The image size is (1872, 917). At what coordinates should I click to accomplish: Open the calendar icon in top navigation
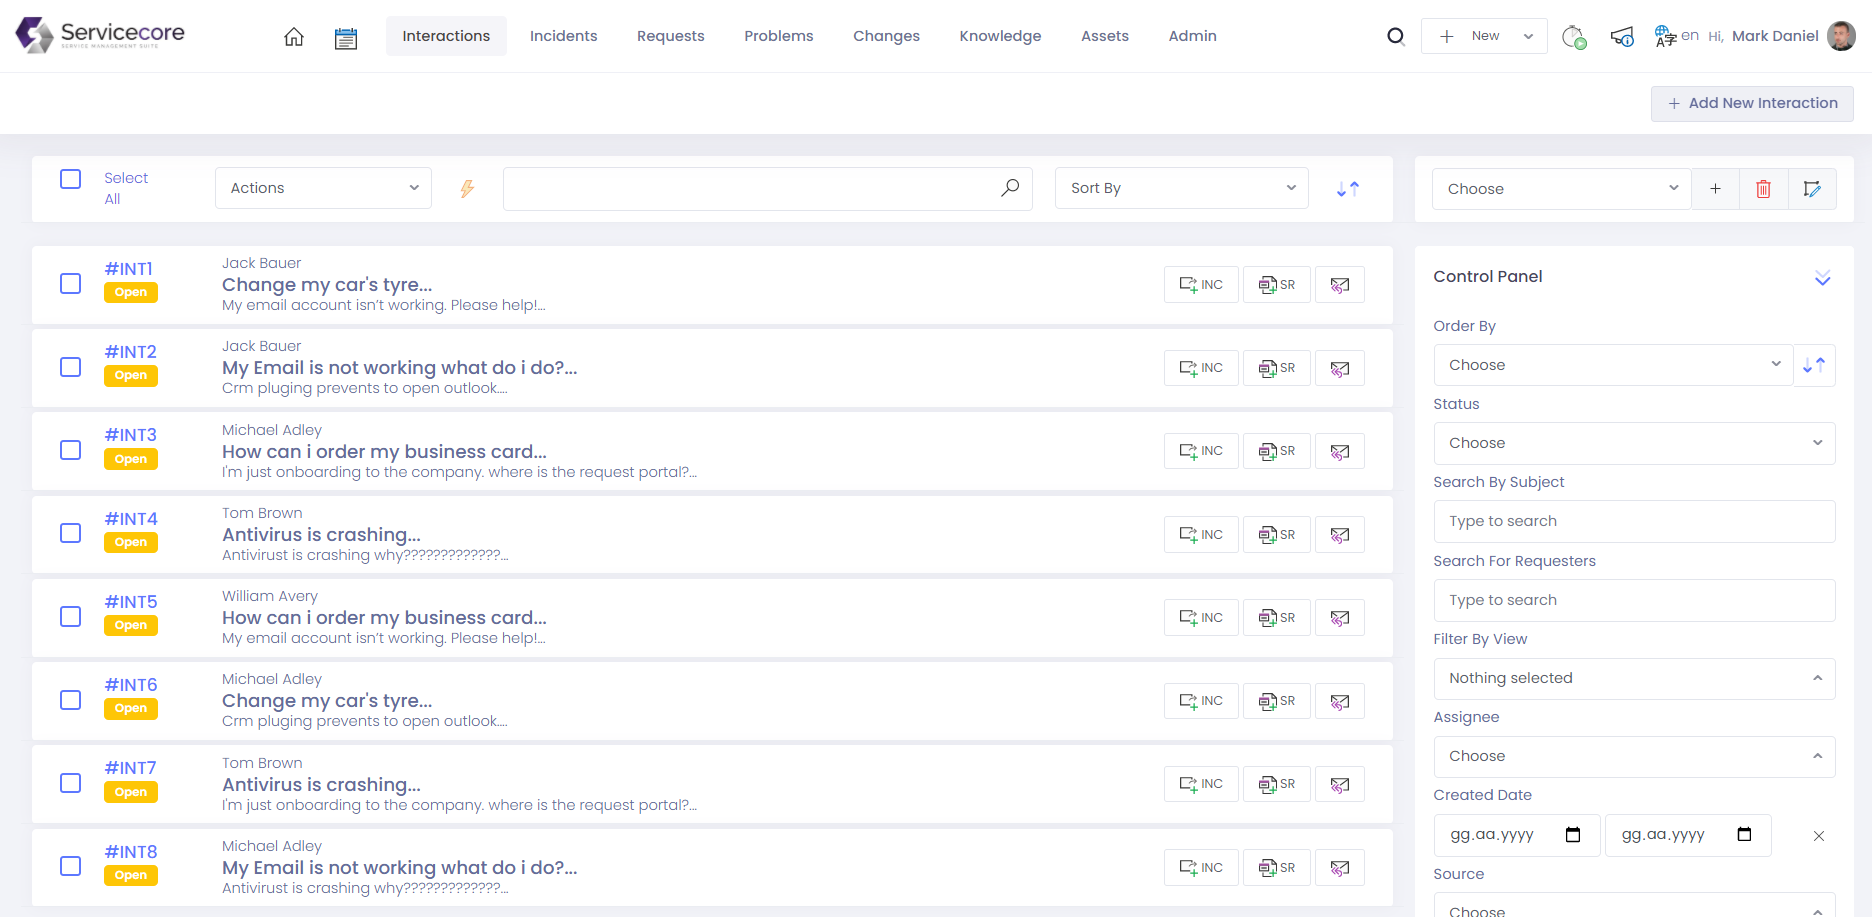tap(346, 38)
